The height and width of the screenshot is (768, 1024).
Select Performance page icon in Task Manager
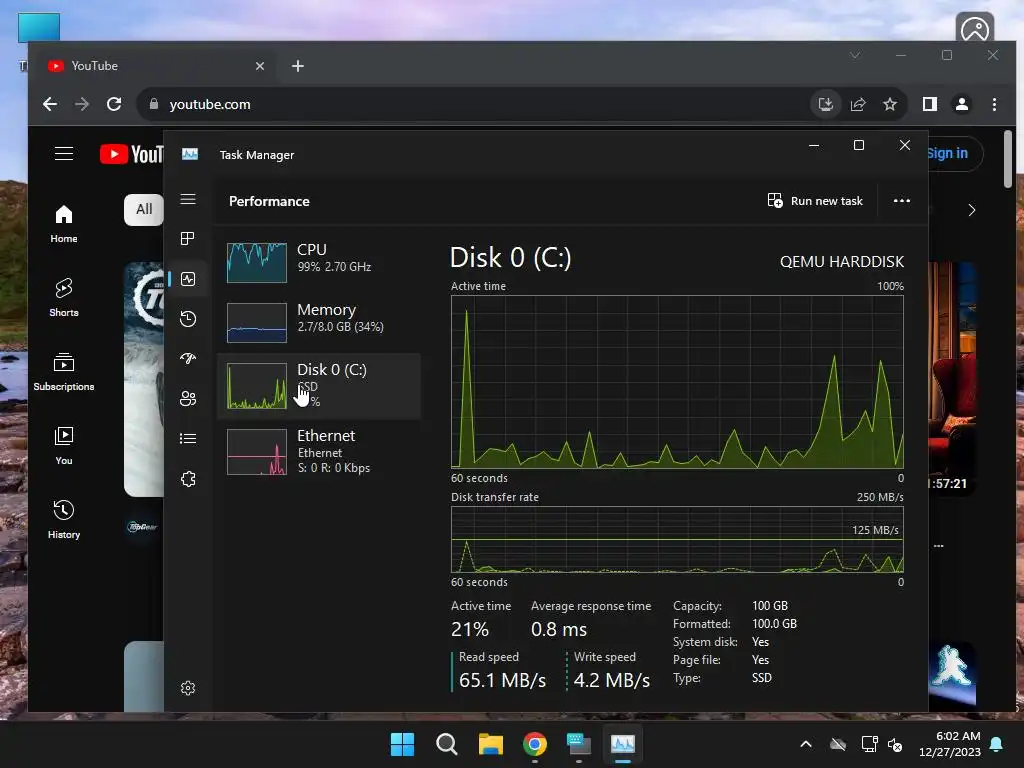[188, 280]
